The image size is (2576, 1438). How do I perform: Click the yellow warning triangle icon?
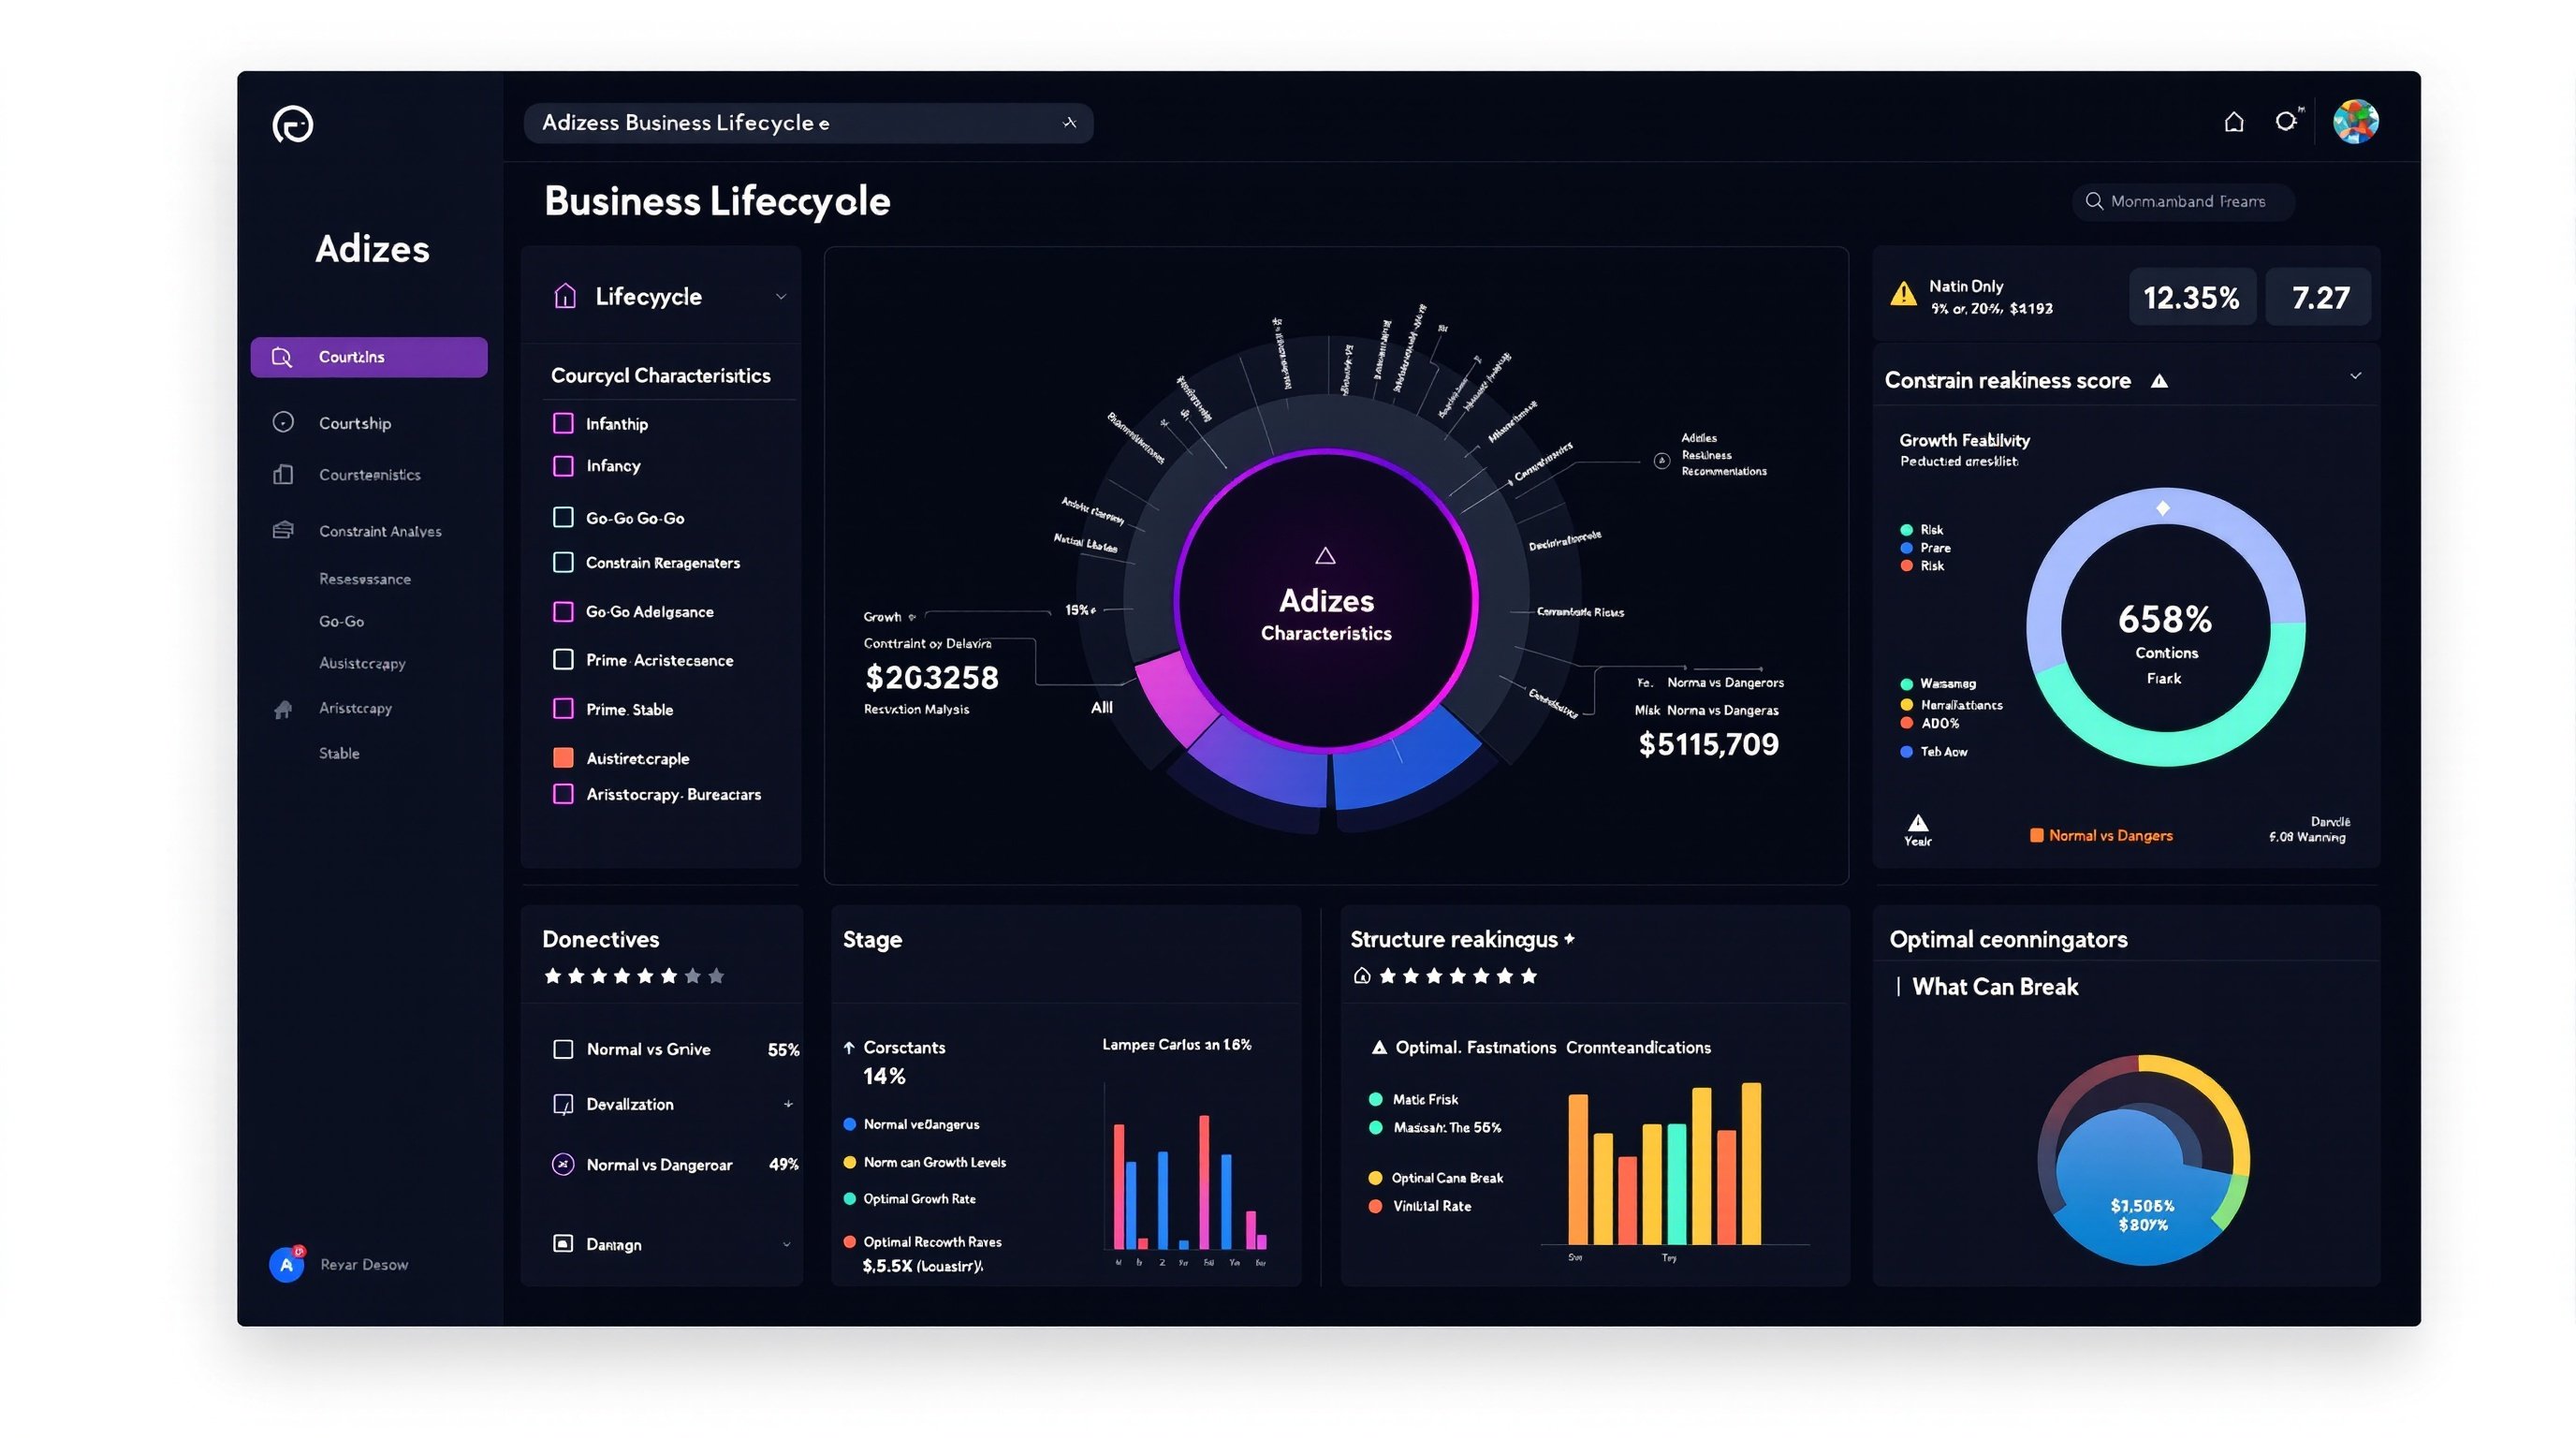1903,295
